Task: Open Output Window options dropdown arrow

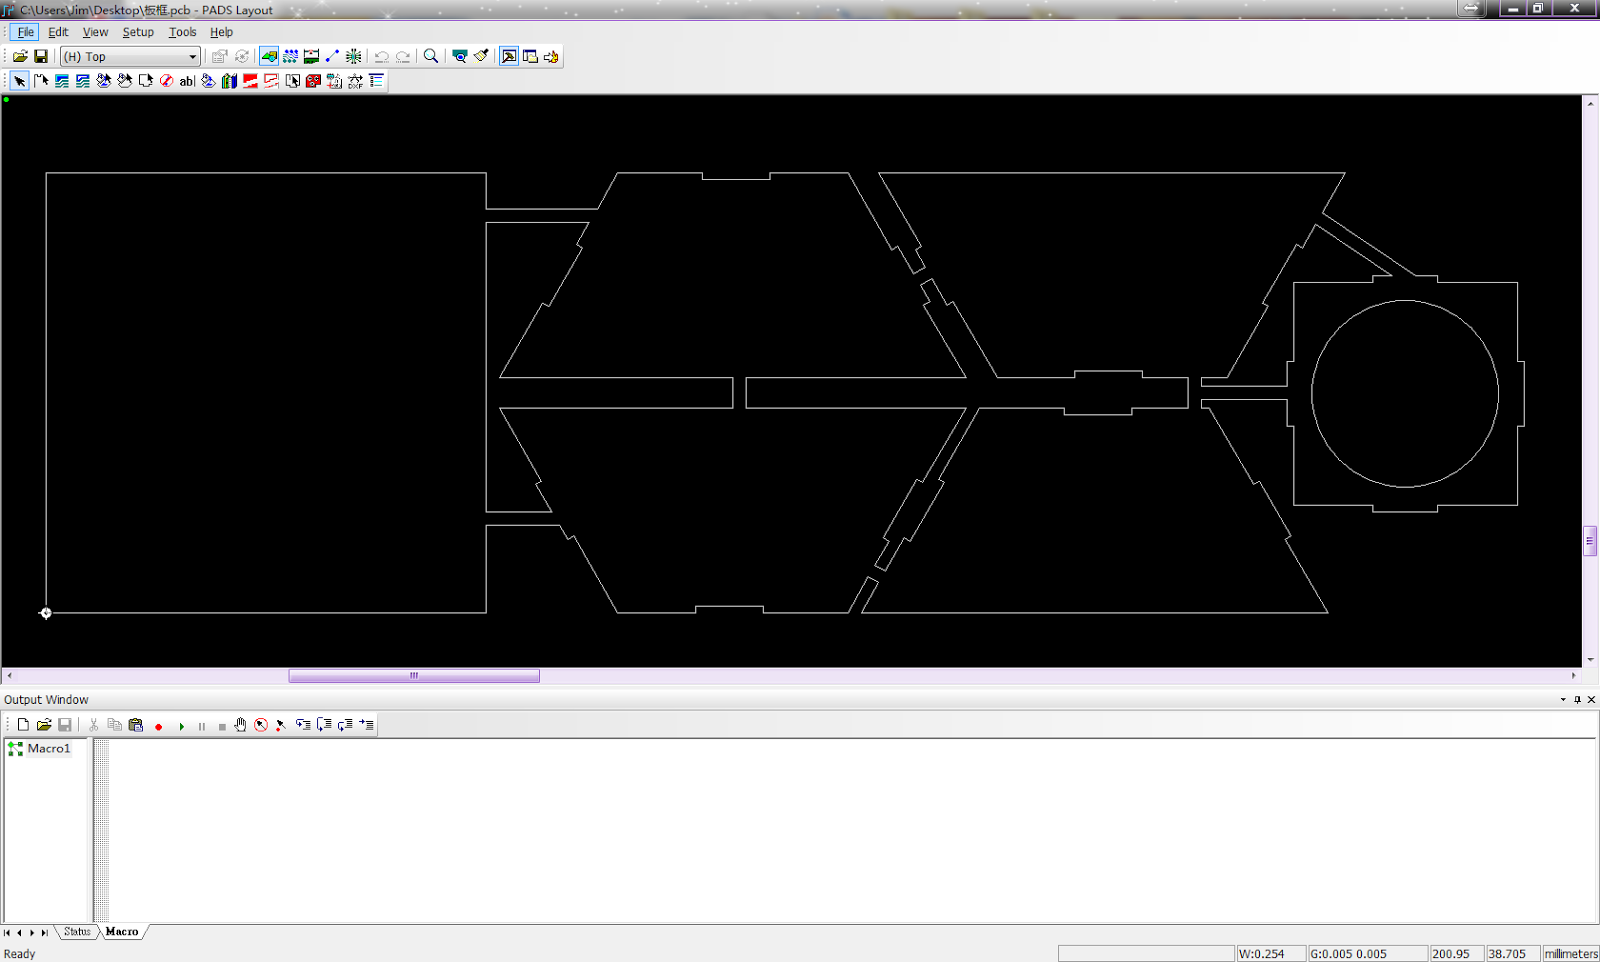Action: click(1563, 700)
